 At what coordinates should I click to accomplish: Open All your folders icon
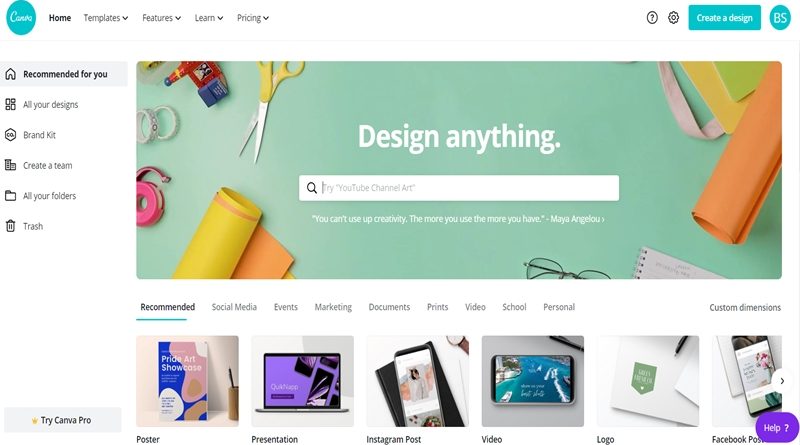click(x=10, y=196)
